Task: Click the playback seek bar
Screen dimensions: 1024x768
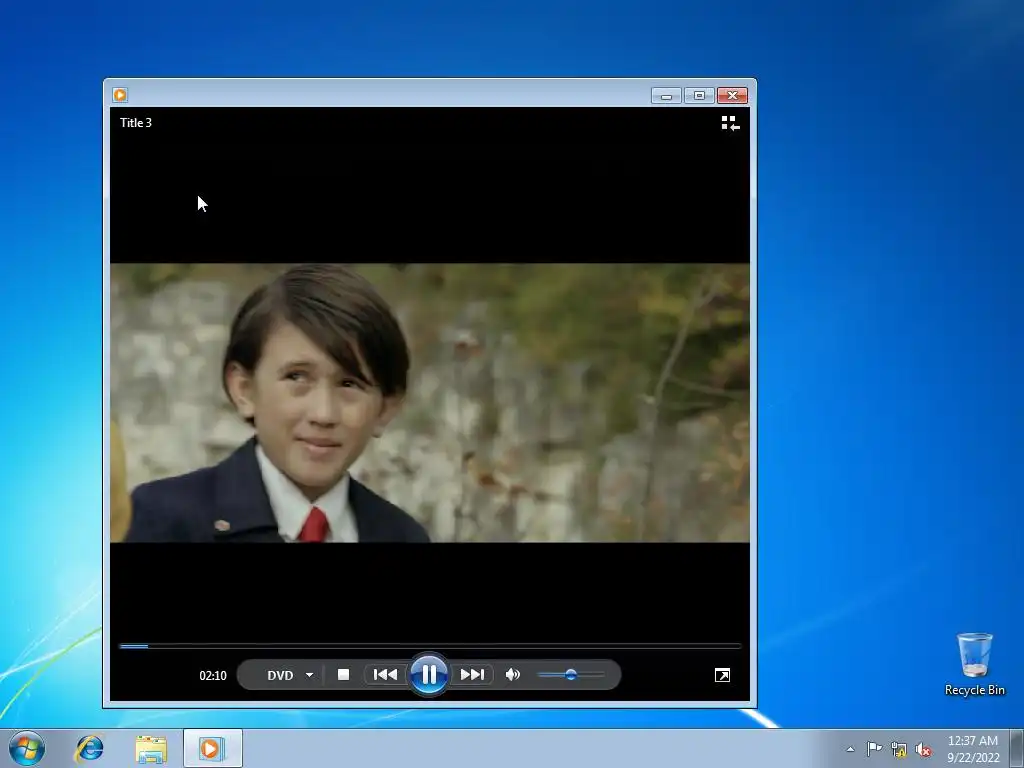Action: coord(430,646)
